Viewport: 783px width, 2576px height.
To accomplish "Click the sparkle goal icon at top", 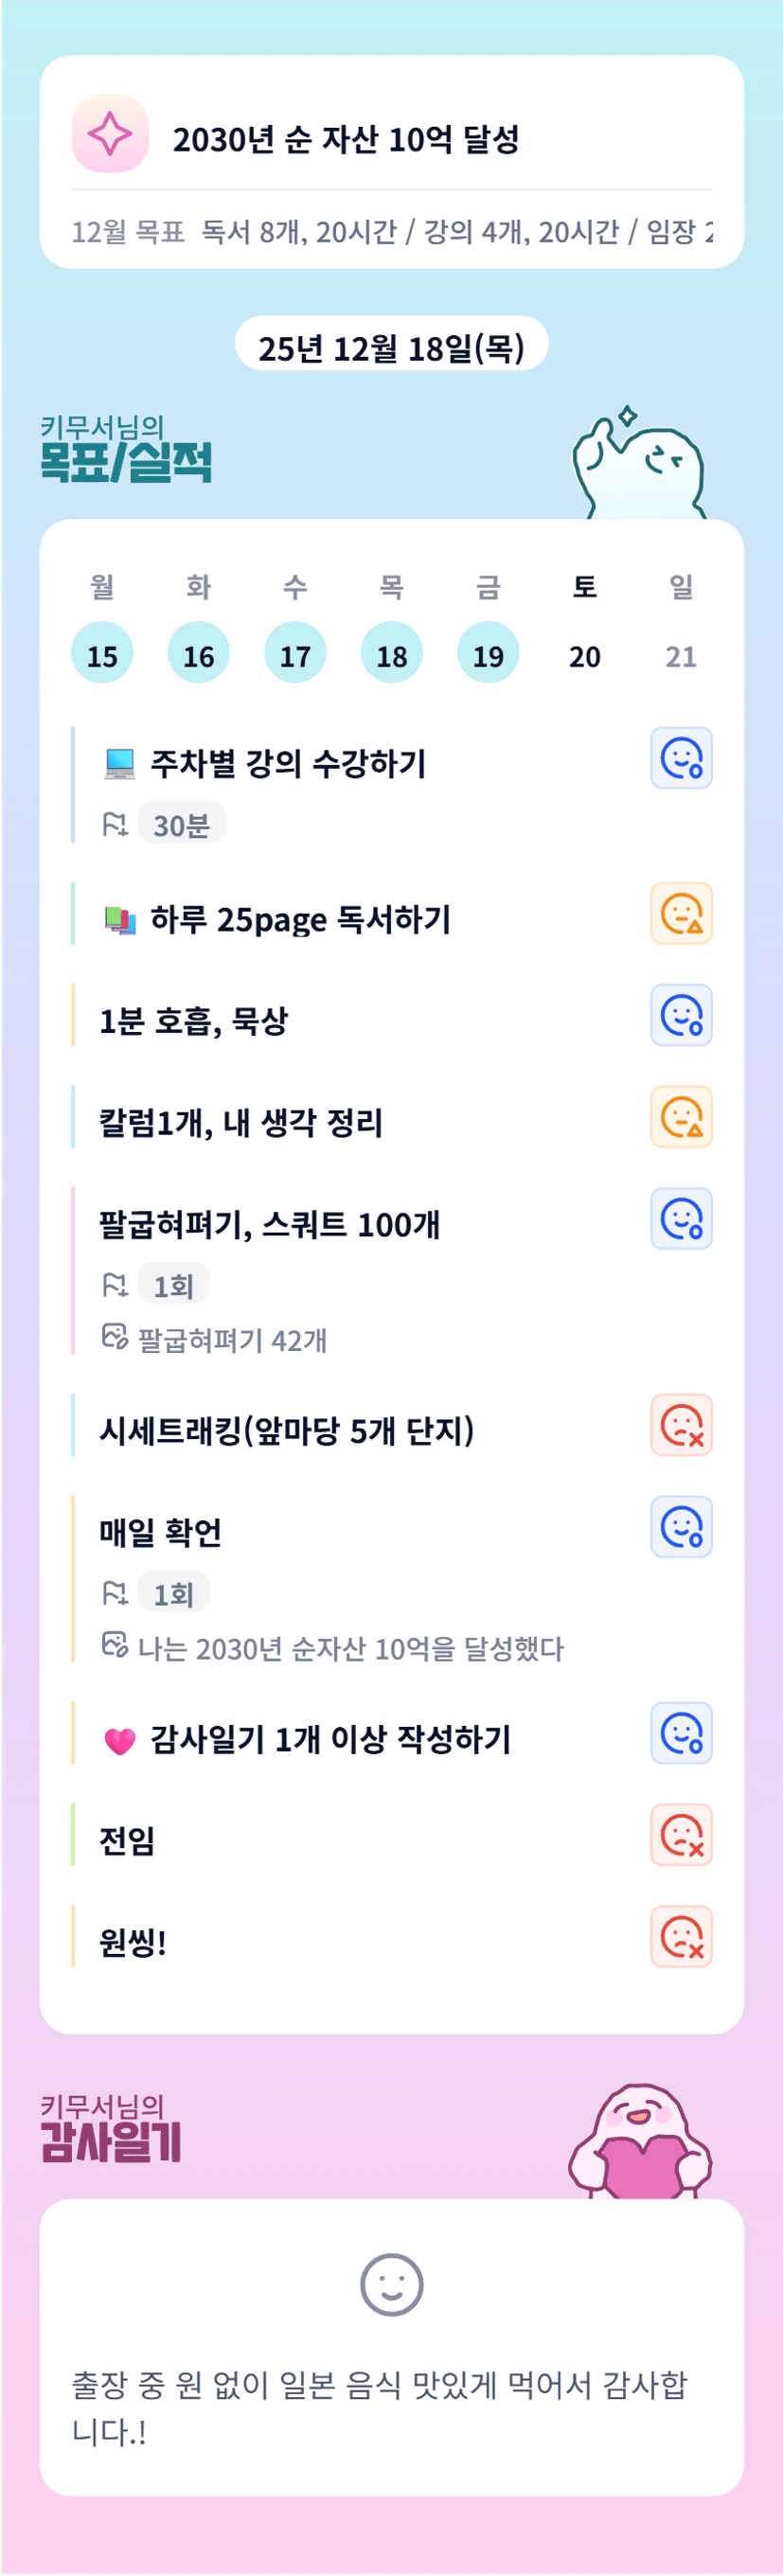I will coord(110,134).
